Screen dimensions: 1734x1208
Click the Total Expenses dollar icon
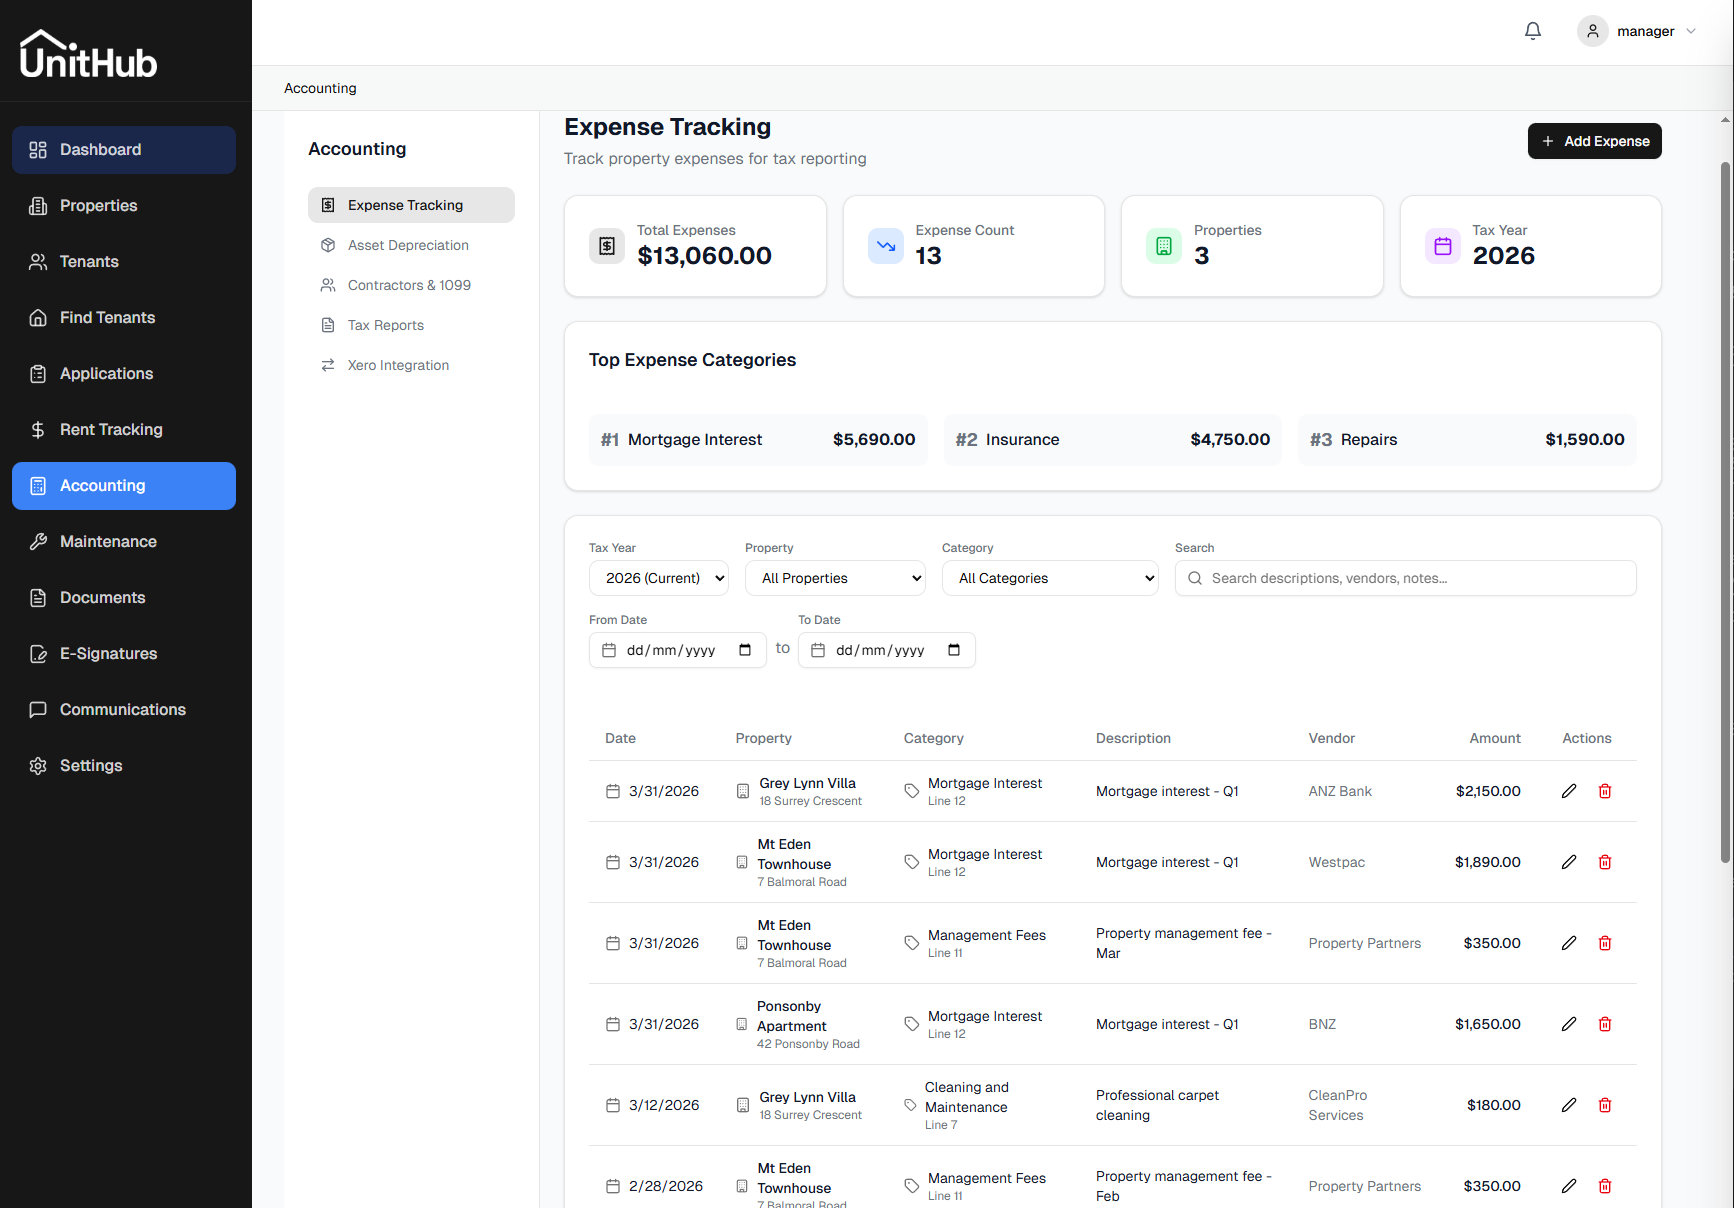pos(607,246)
